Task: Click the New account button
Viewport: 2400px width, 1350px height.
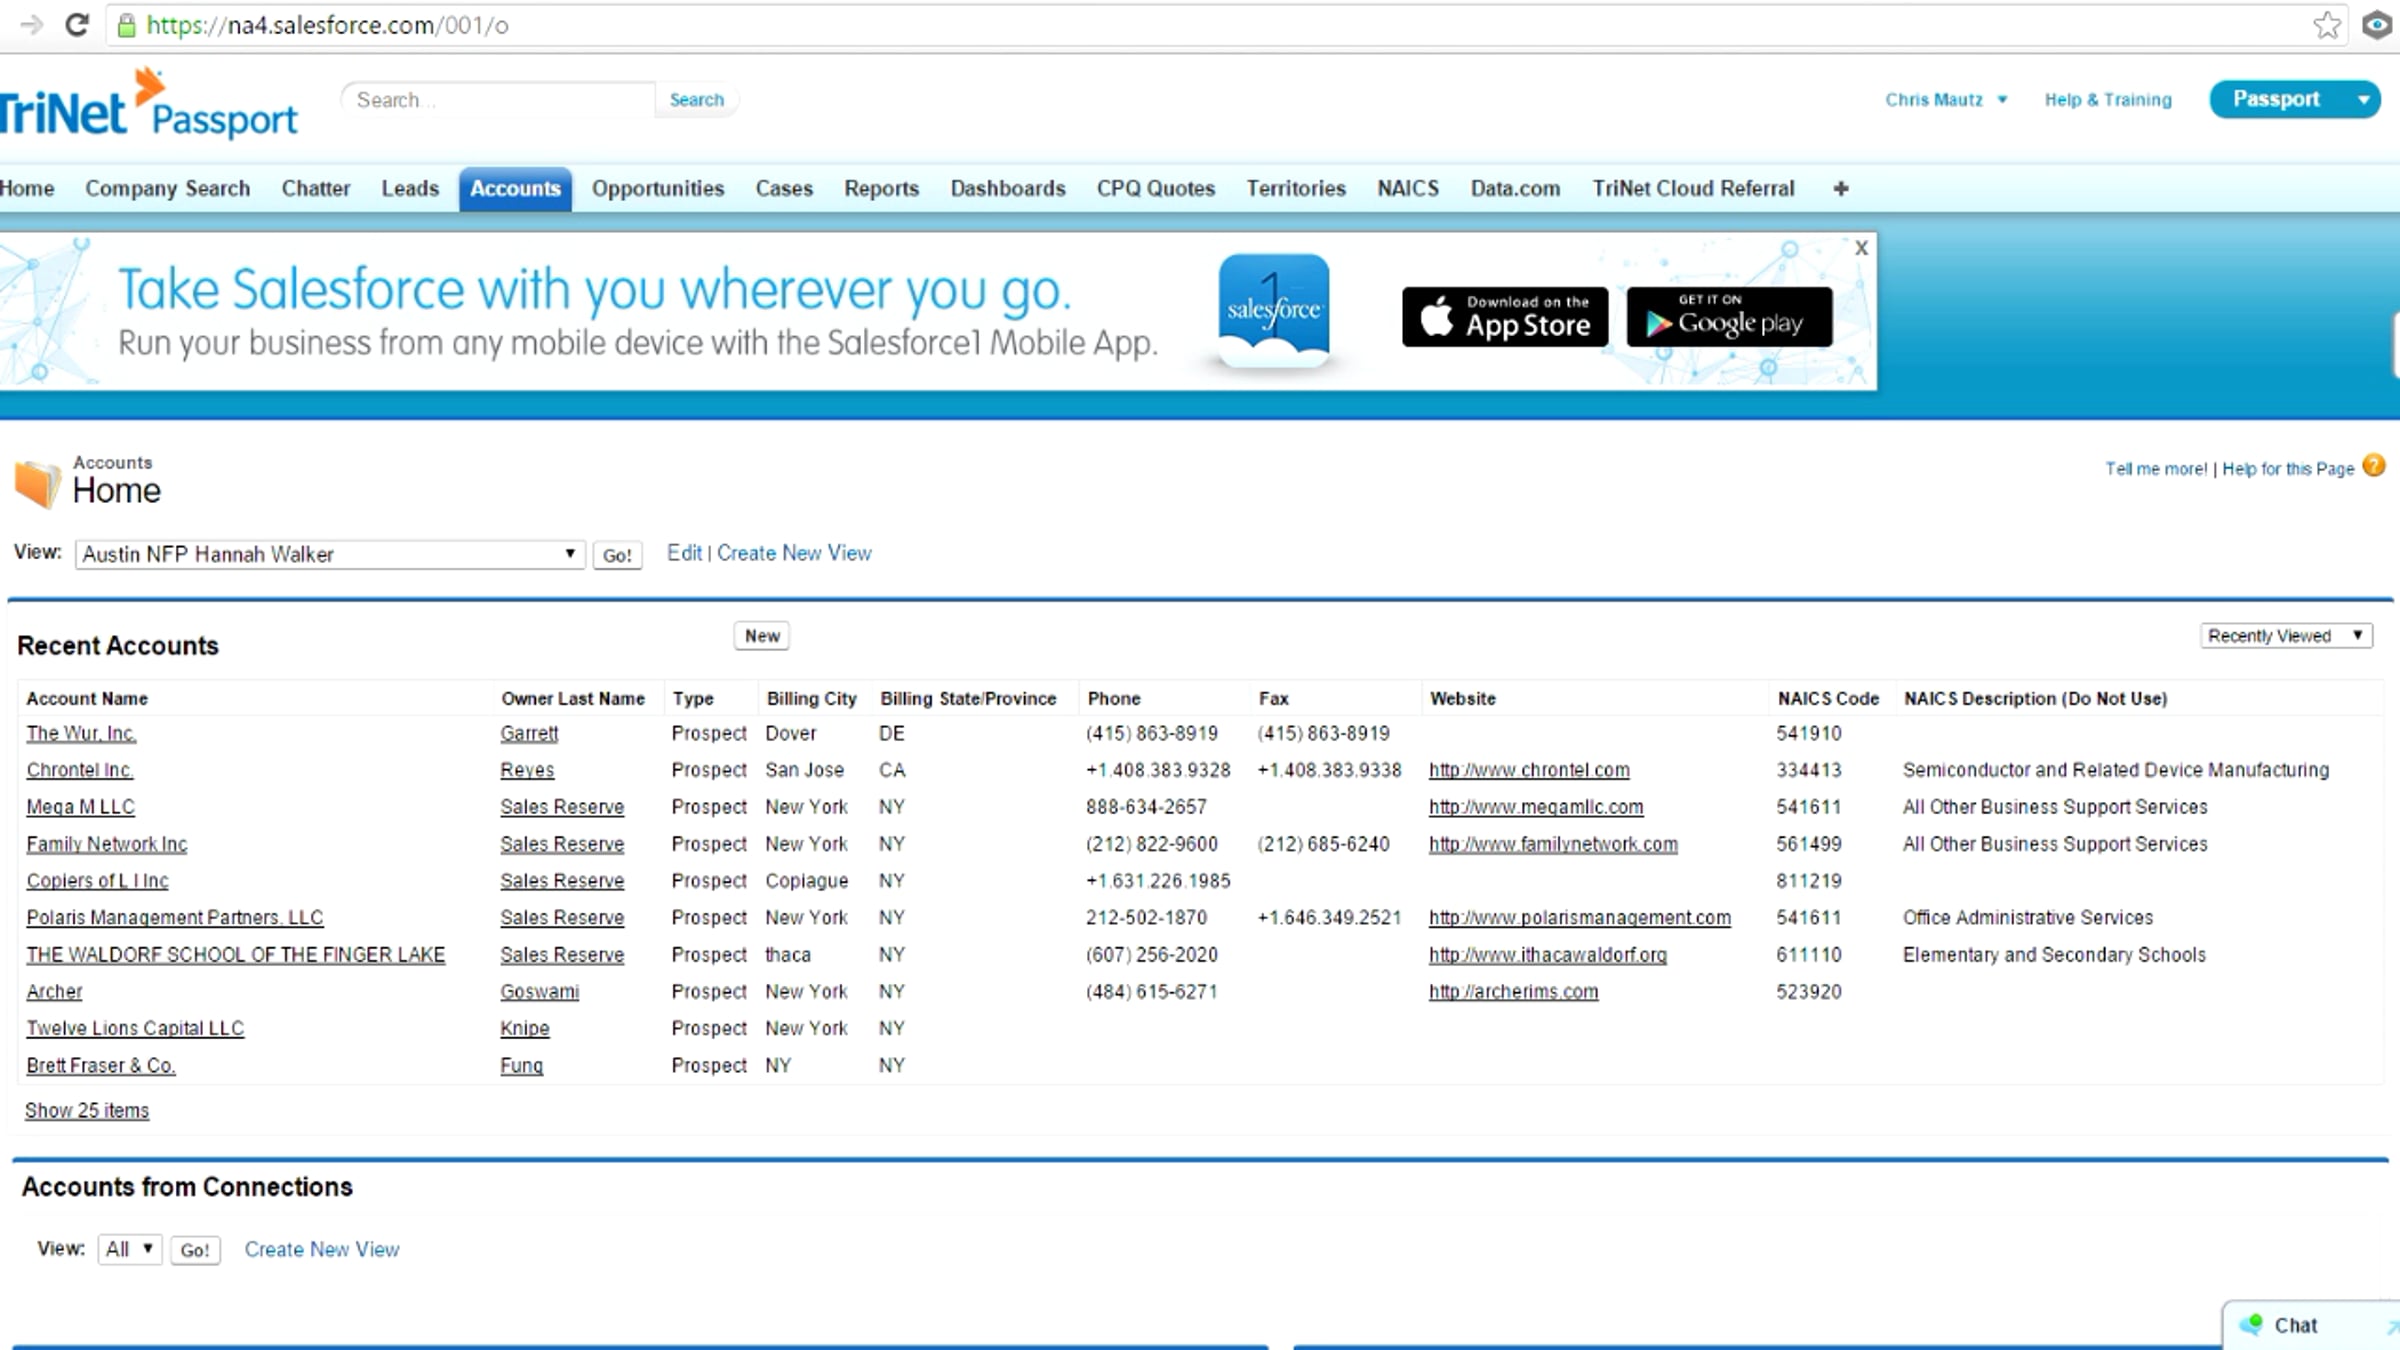Action: [x=761, y=636]
